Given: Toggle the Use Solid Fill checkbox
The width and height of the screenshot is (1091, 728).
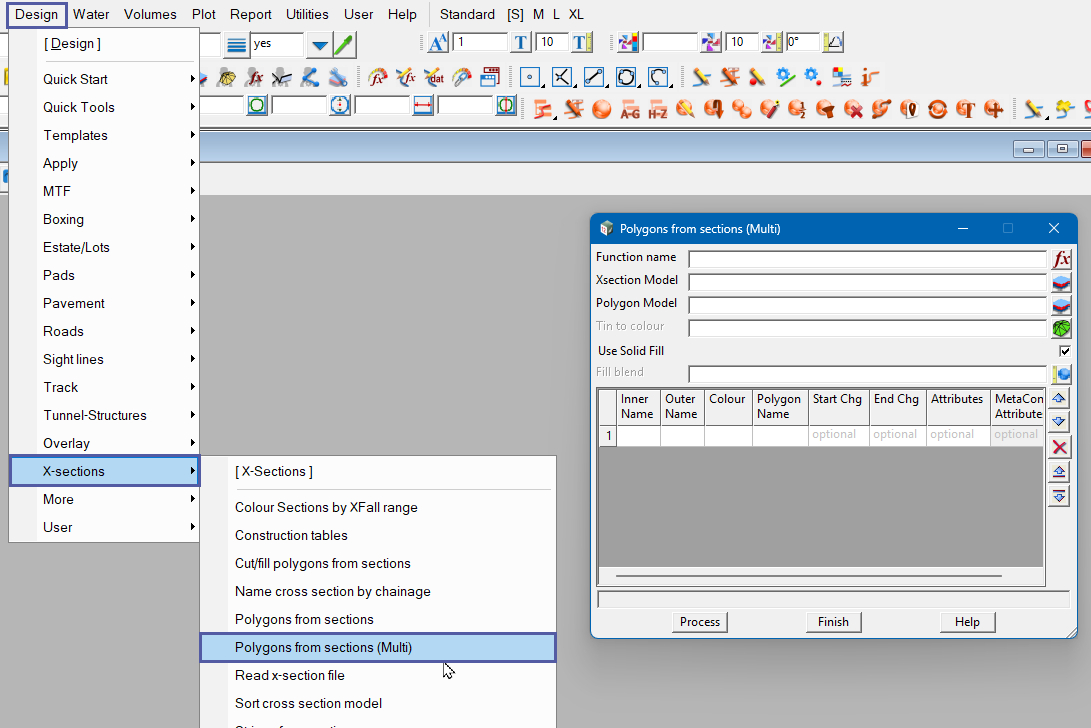Looking at the screenshot, I should tap(1065, 351).
